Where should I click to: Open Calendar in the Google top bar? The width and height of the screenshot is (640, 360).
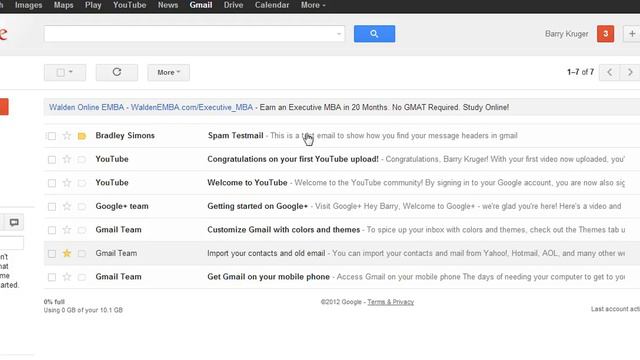coord(272,5)
